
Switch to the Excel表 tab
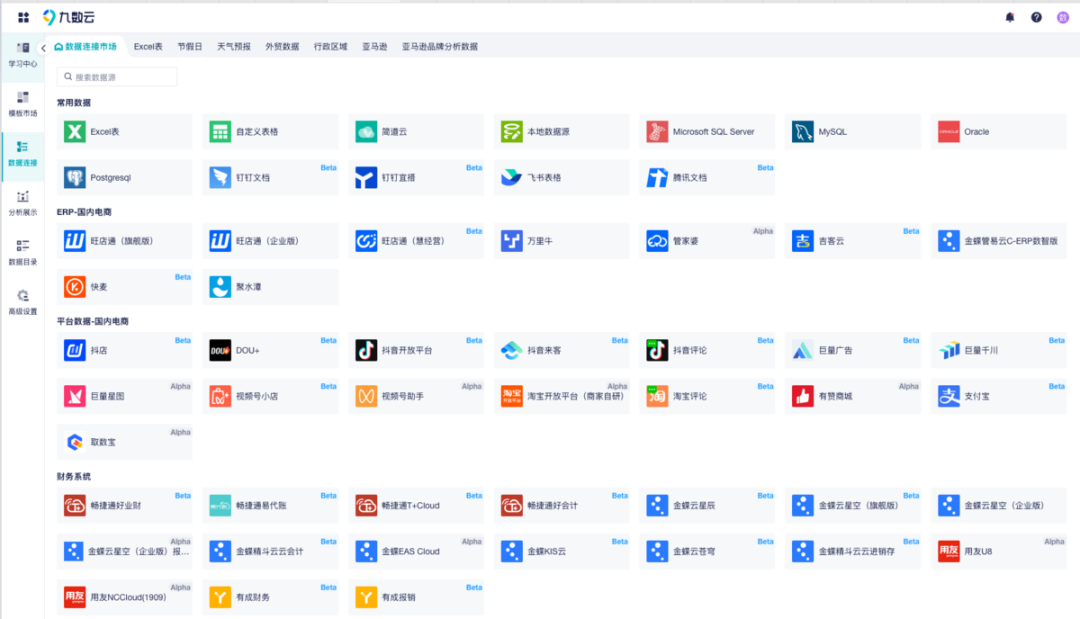coord(148,47)
